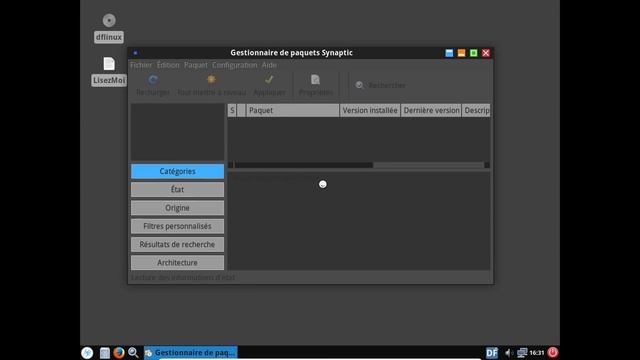Open the Paquet menu
The image size is (640, 360).
click(x=196, y=65)
